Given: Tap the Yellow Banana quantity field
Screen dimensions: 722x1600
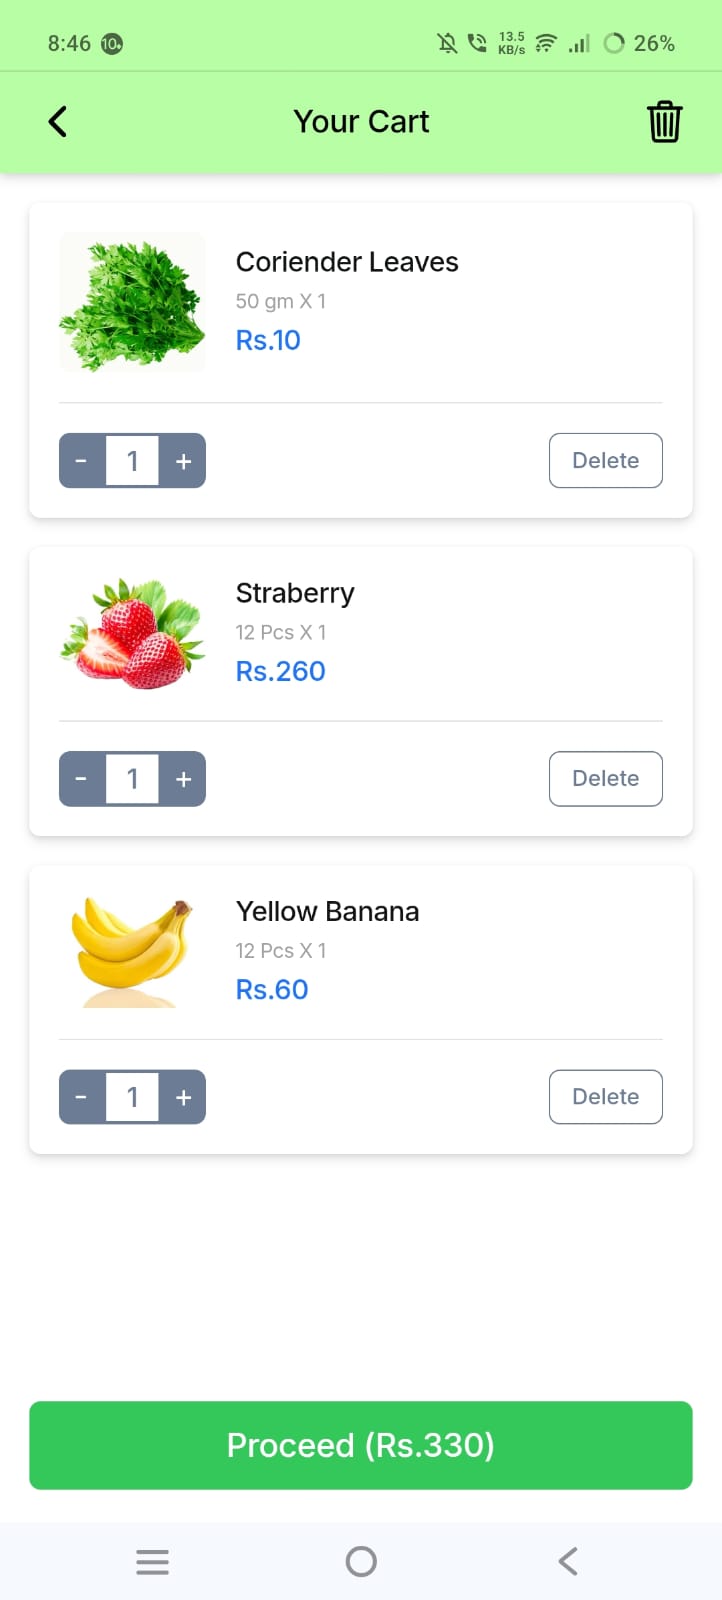Looking at the screenshot, I should click(x=132, y=1097).
